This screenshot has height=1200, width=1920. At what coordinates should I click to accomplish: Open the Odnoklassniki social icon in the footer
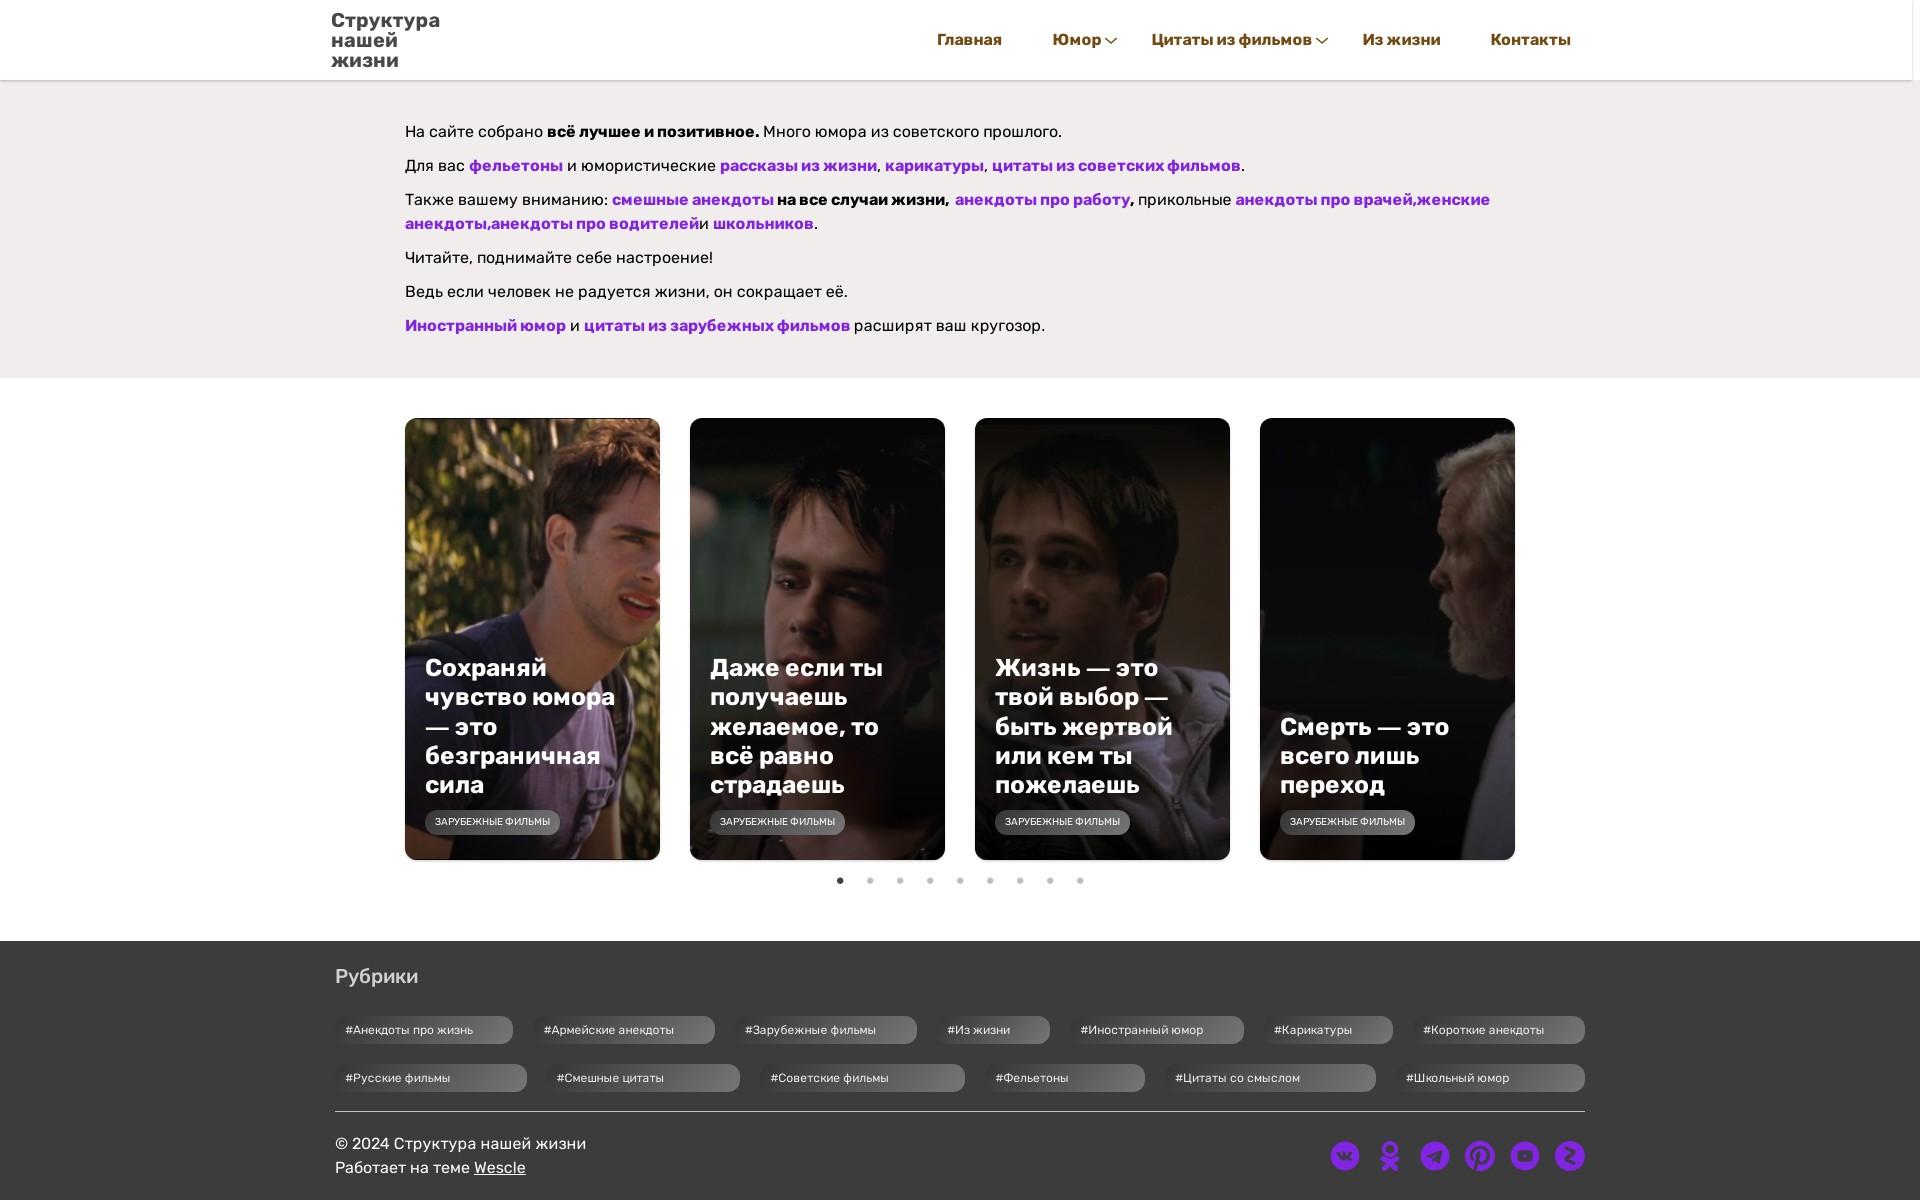(1390, 1156)
